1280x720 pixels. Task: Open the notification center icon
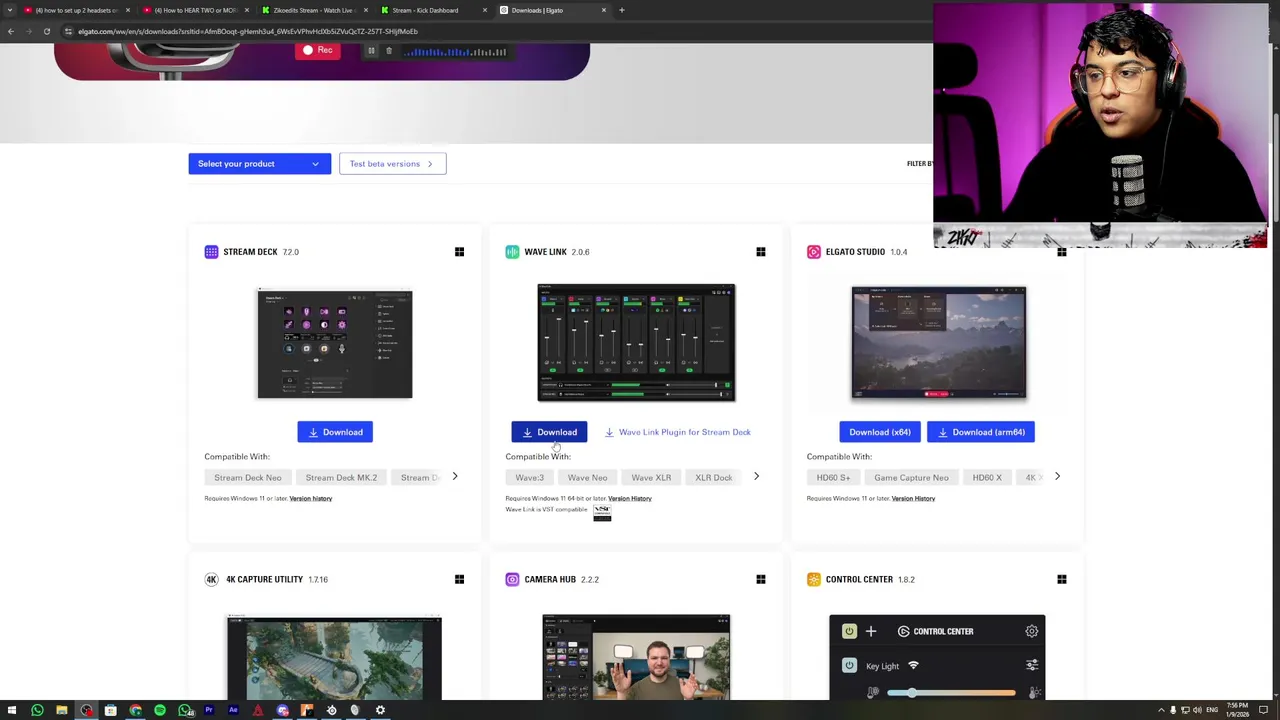(x=1264, y=710)
